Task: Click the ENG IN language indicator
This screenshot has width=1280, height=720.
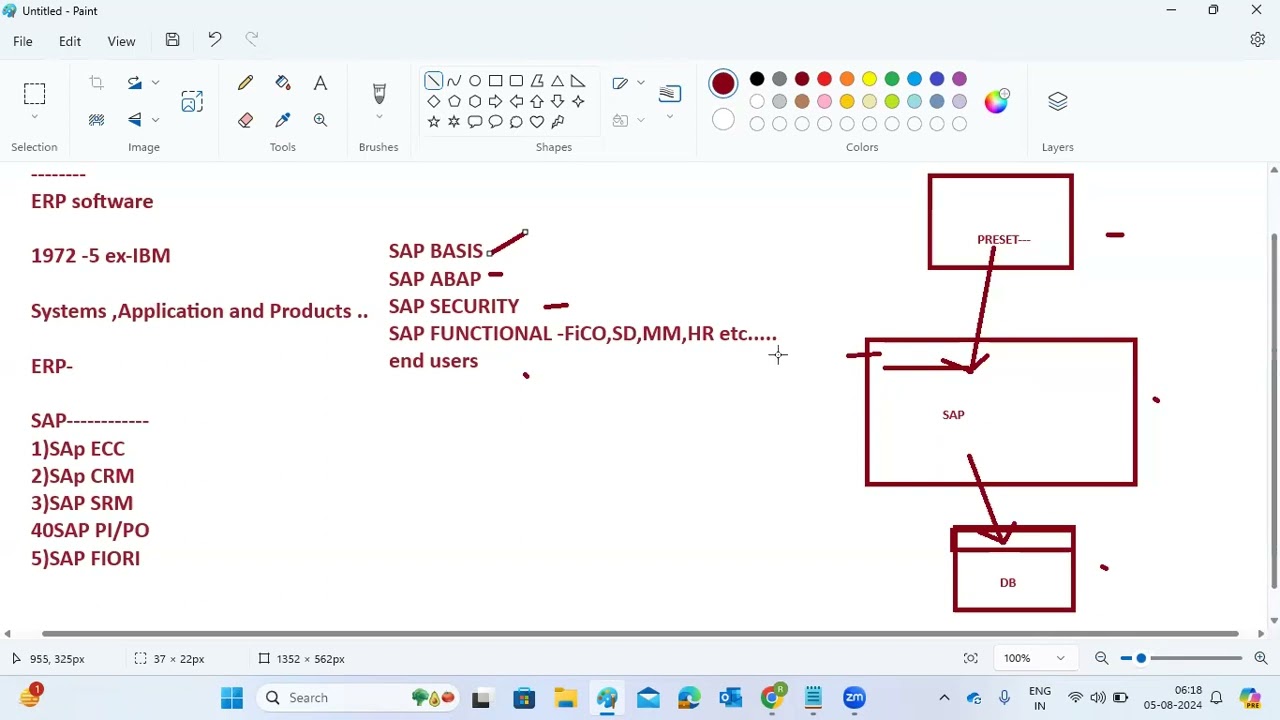Action: (x=1040, y=697)
